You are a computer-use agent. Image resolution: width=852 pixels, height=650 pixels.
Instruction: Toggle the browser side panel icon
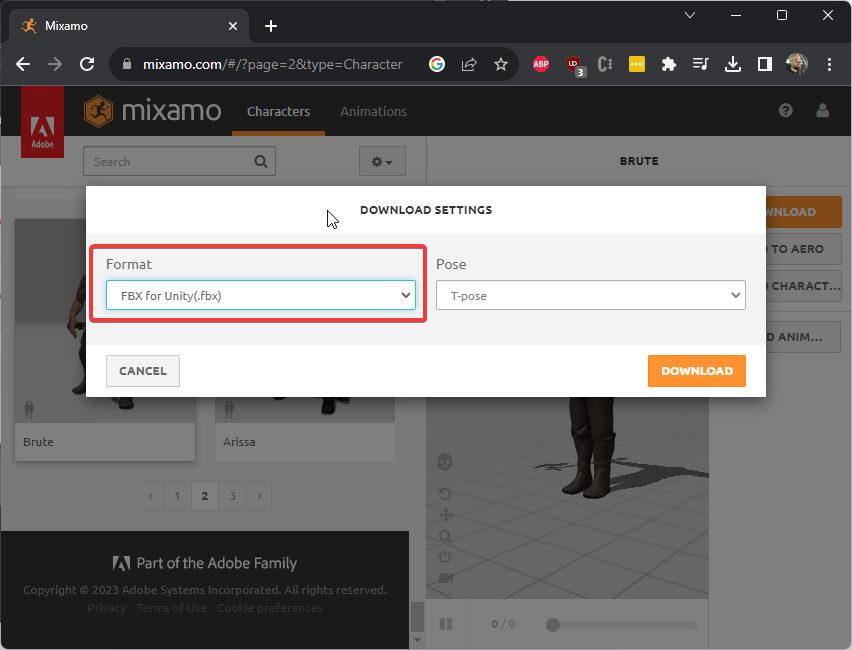point(765,64)
